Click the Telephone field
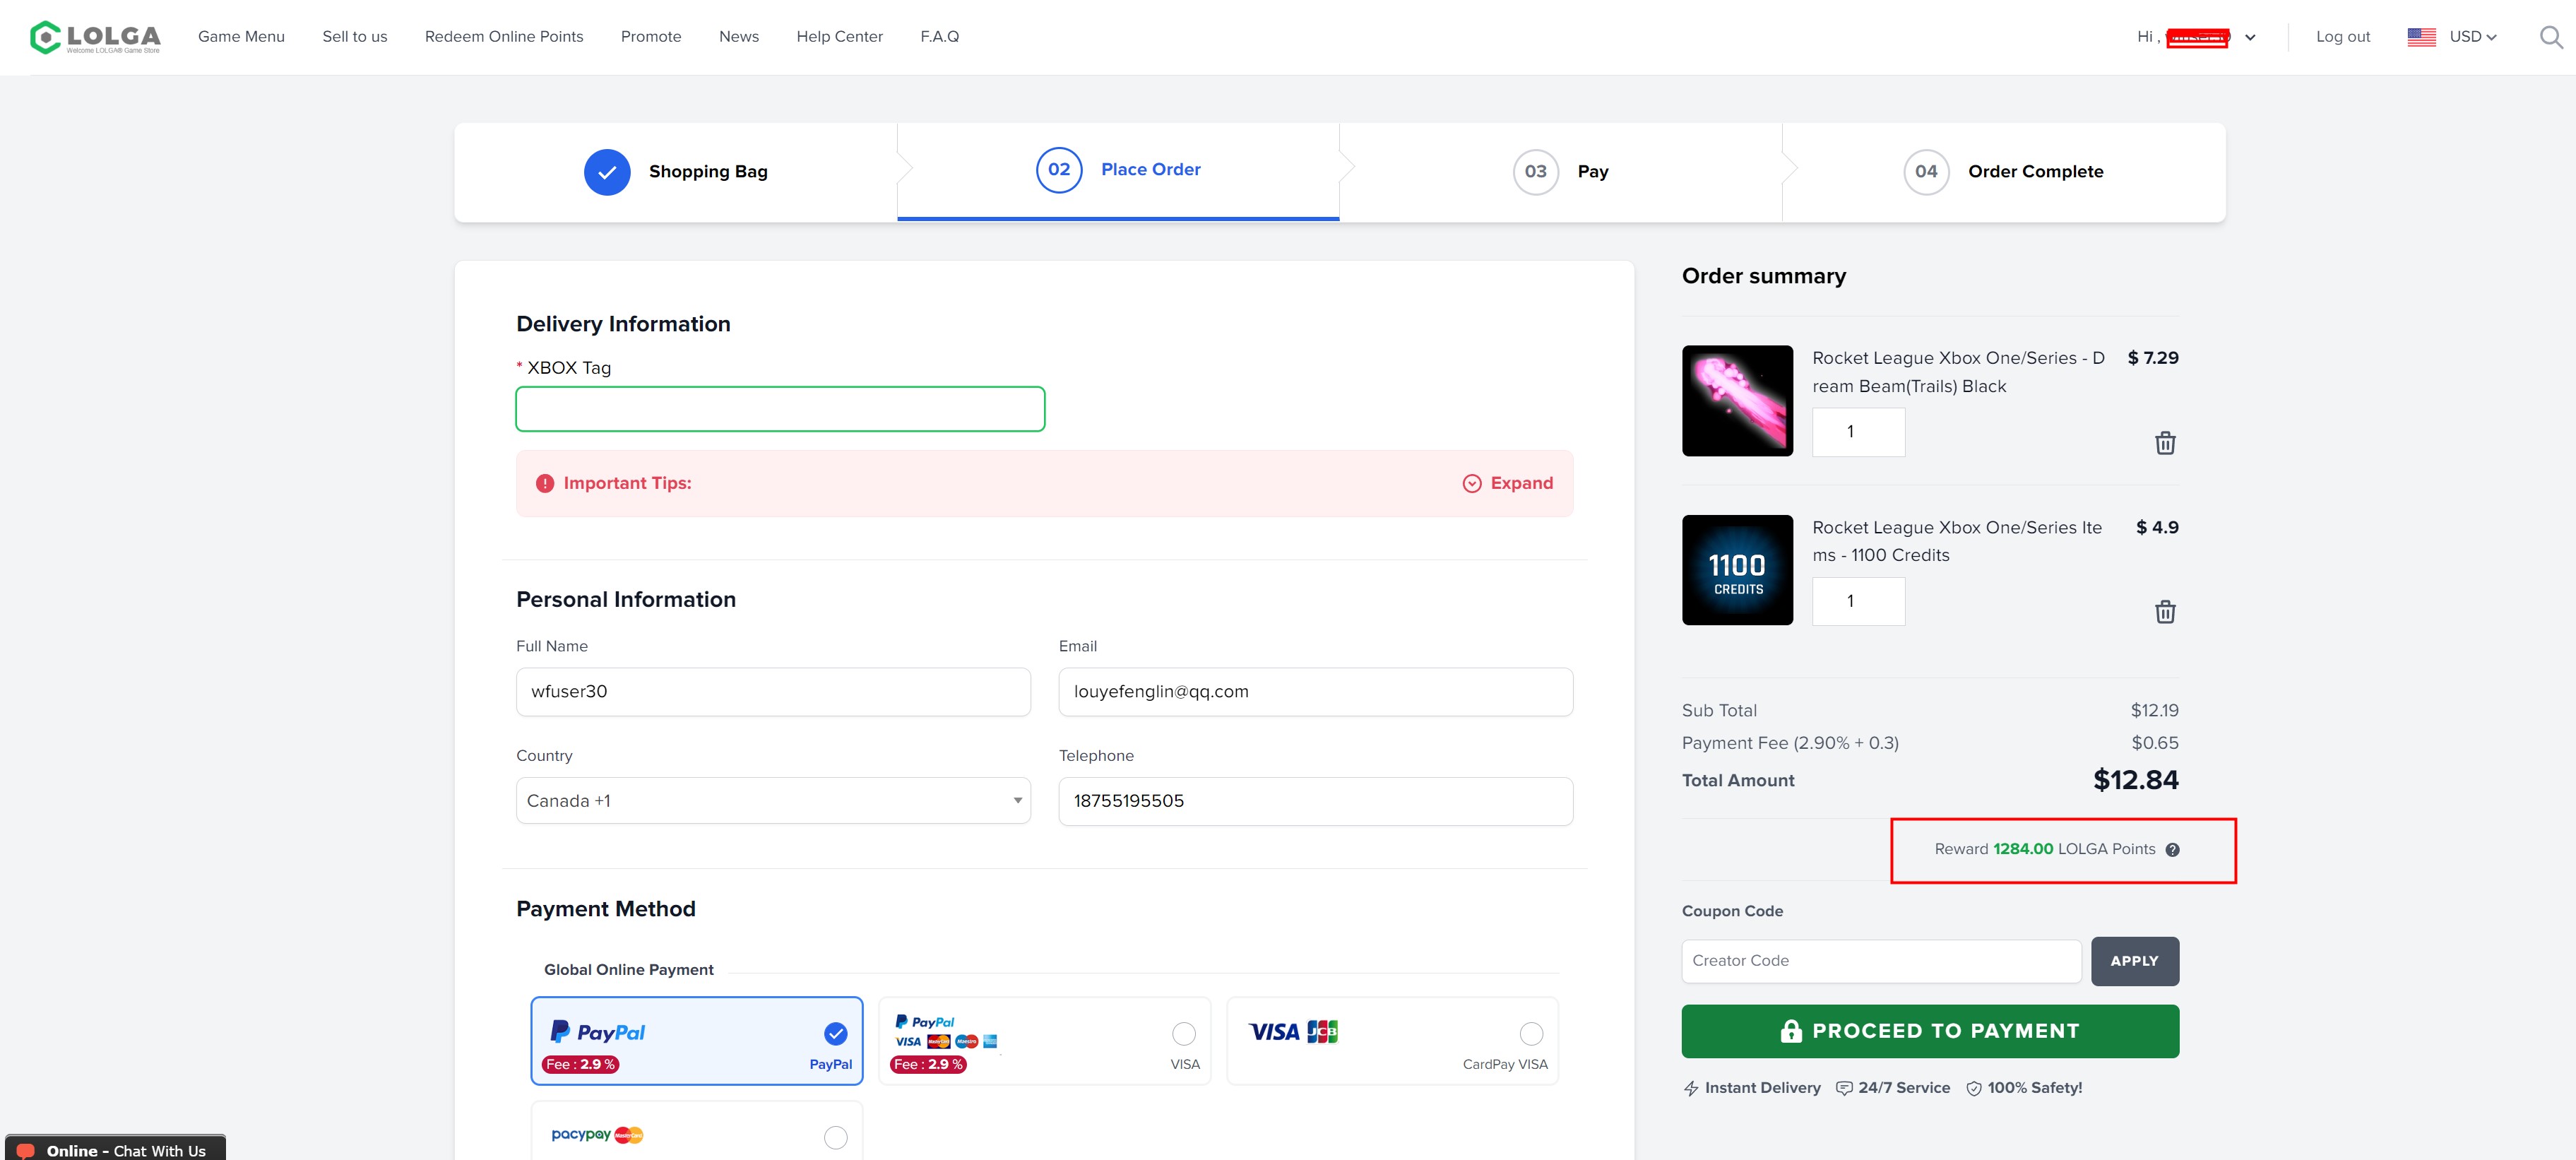Screen dimensions: 2576x1160 (1316, 801)
